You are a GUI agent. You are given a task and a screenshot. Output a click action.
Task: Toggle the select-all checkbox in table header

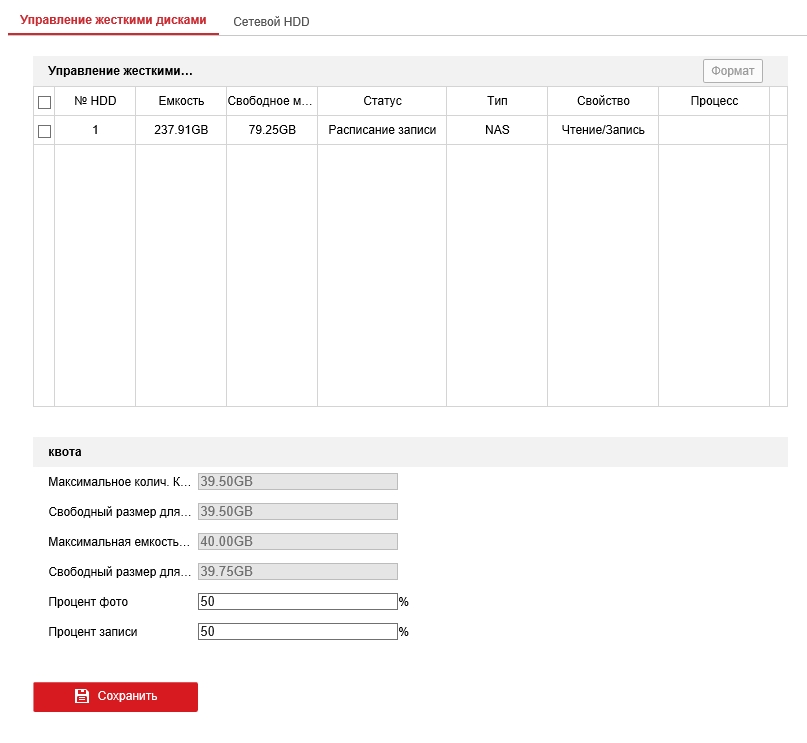pos(44,102)
